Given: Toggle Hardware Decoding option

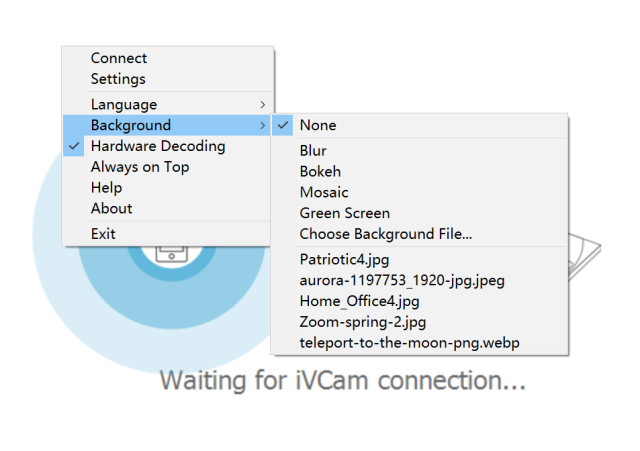Looking at the screenshot, I should pos(167,146).
